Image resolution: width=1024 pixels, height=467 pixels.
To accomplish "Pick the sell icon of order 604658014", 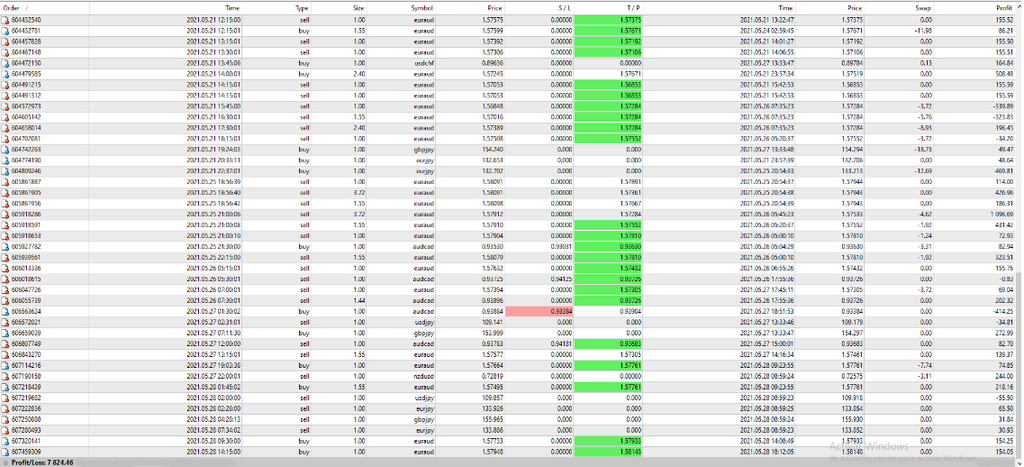I will [x=5, y=128].
